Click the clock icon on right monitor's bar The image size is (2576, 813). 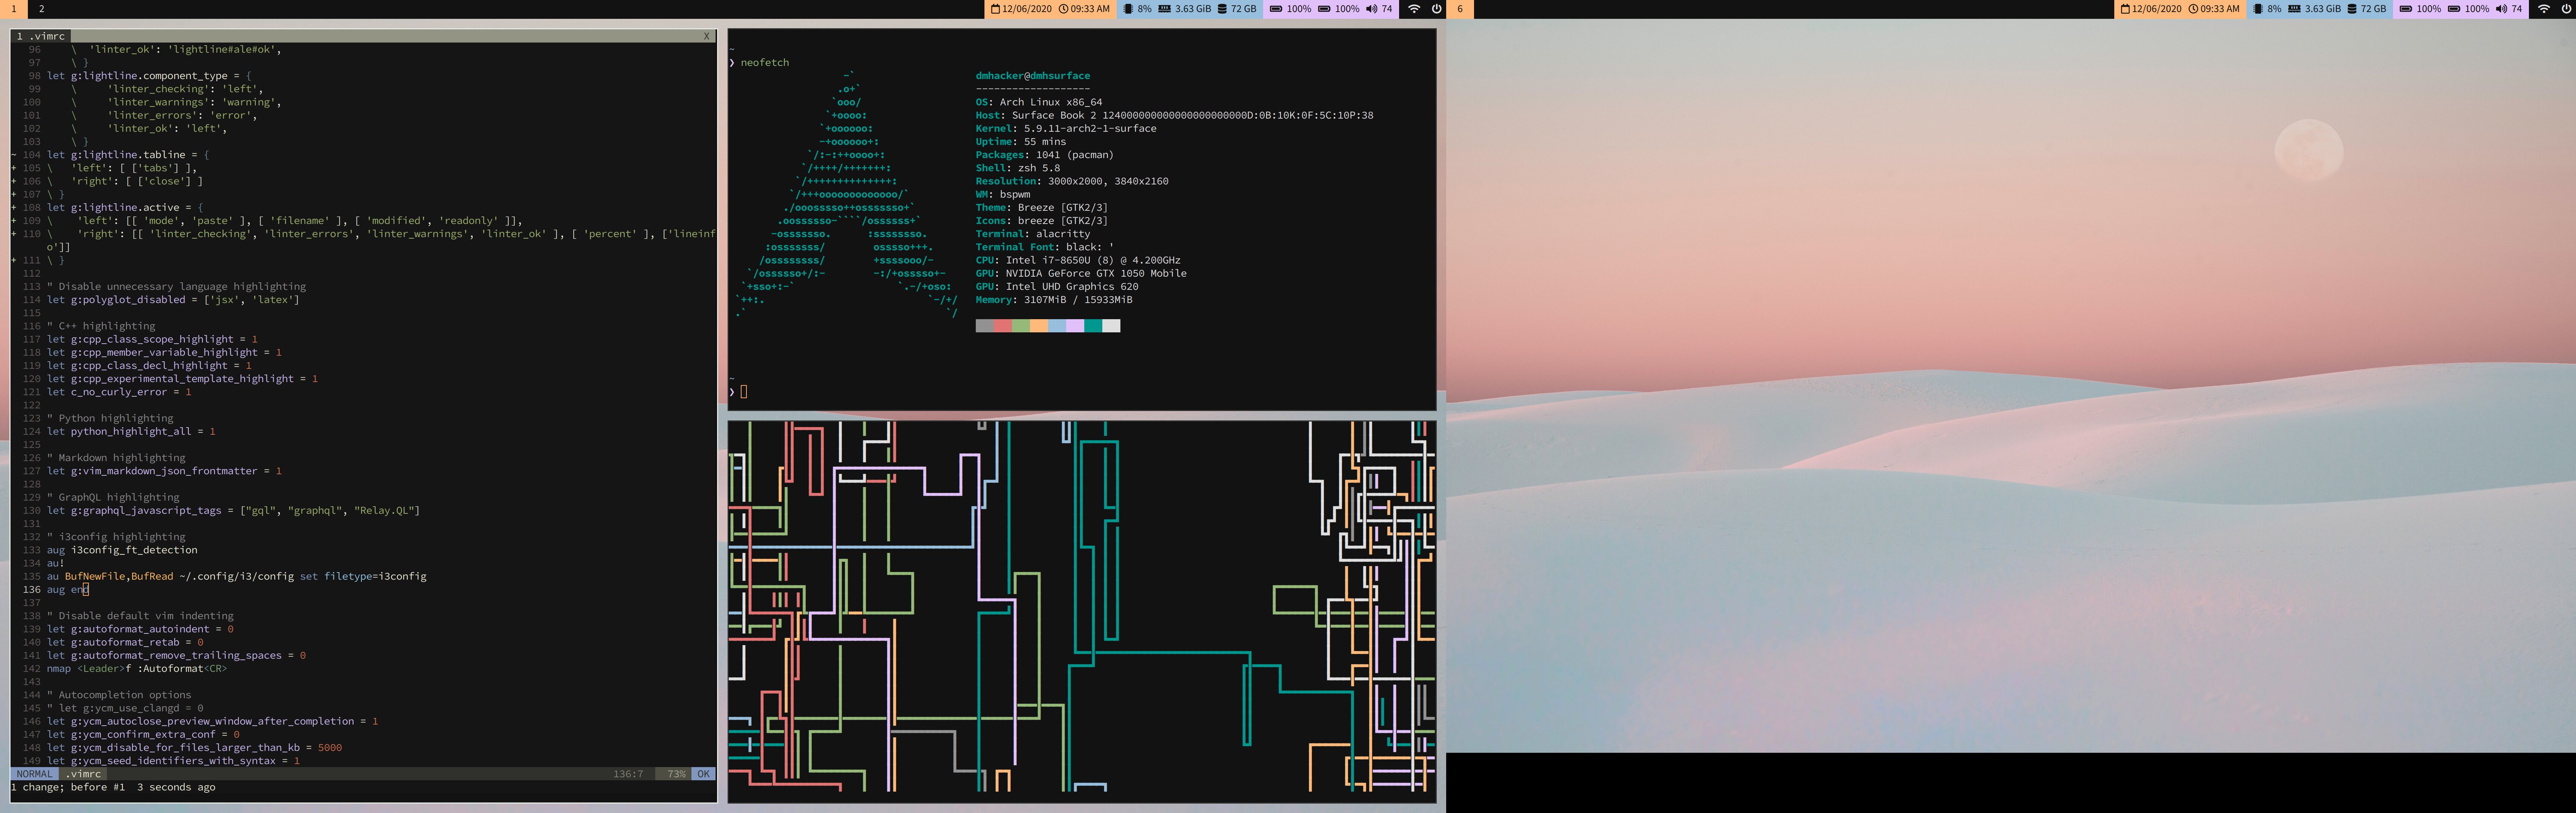pos(2193,9)
